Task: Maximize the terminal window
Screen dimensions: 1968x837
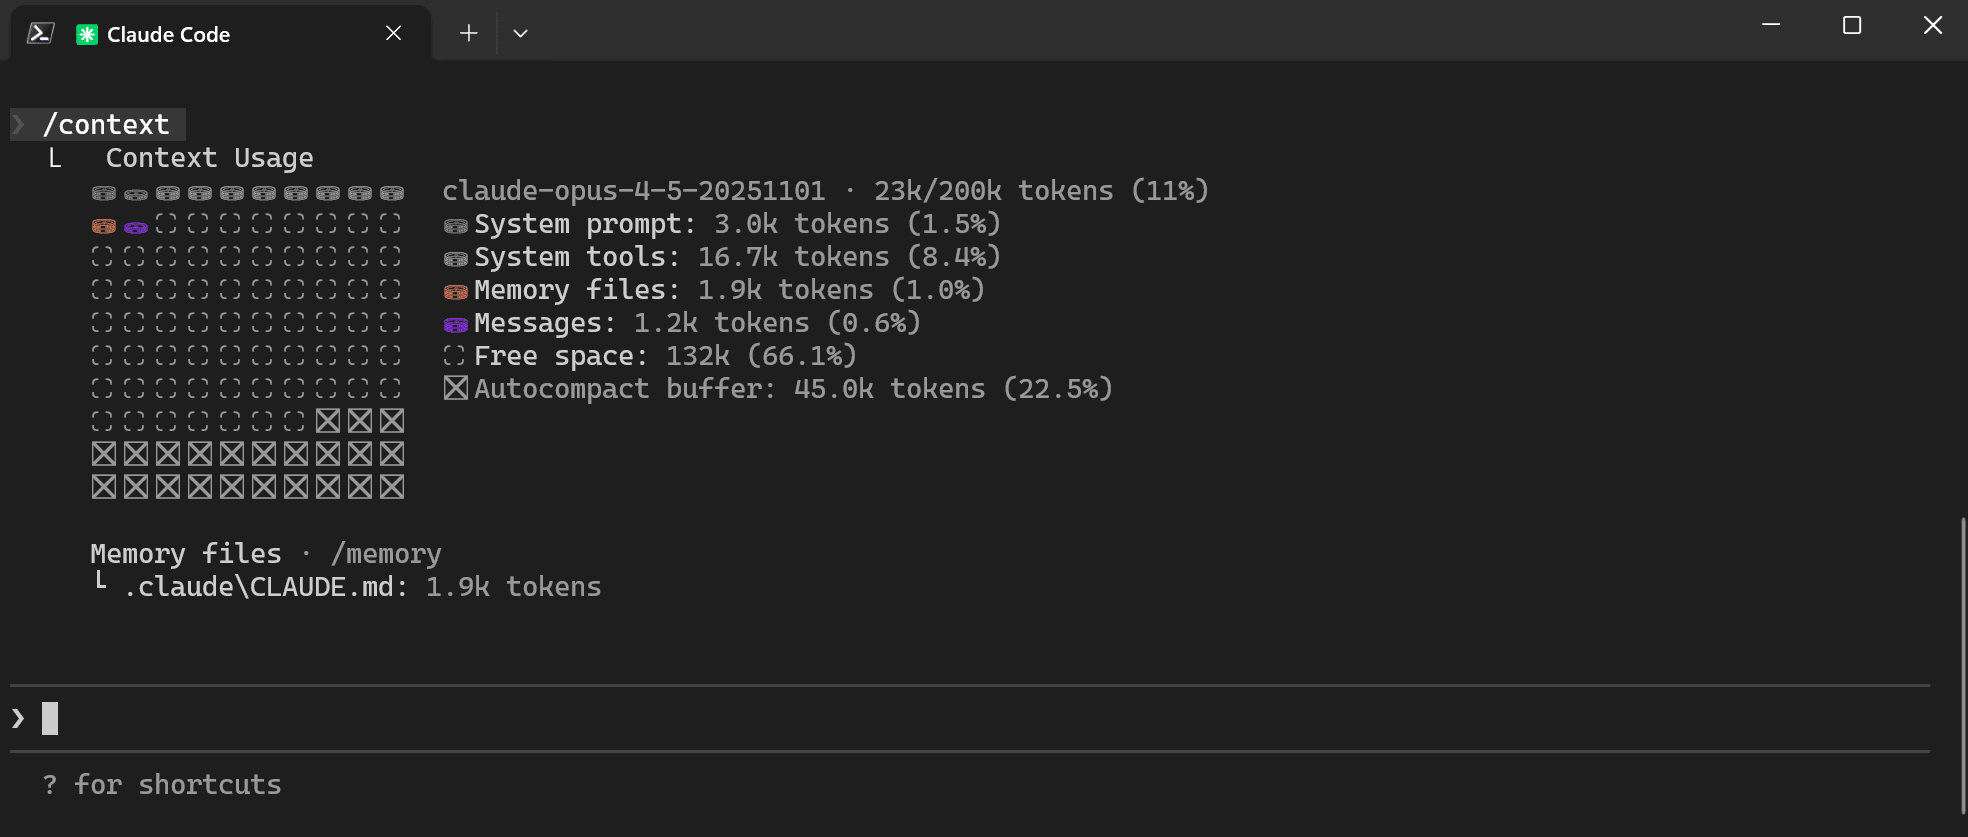Action: (x=1852, y=25)
